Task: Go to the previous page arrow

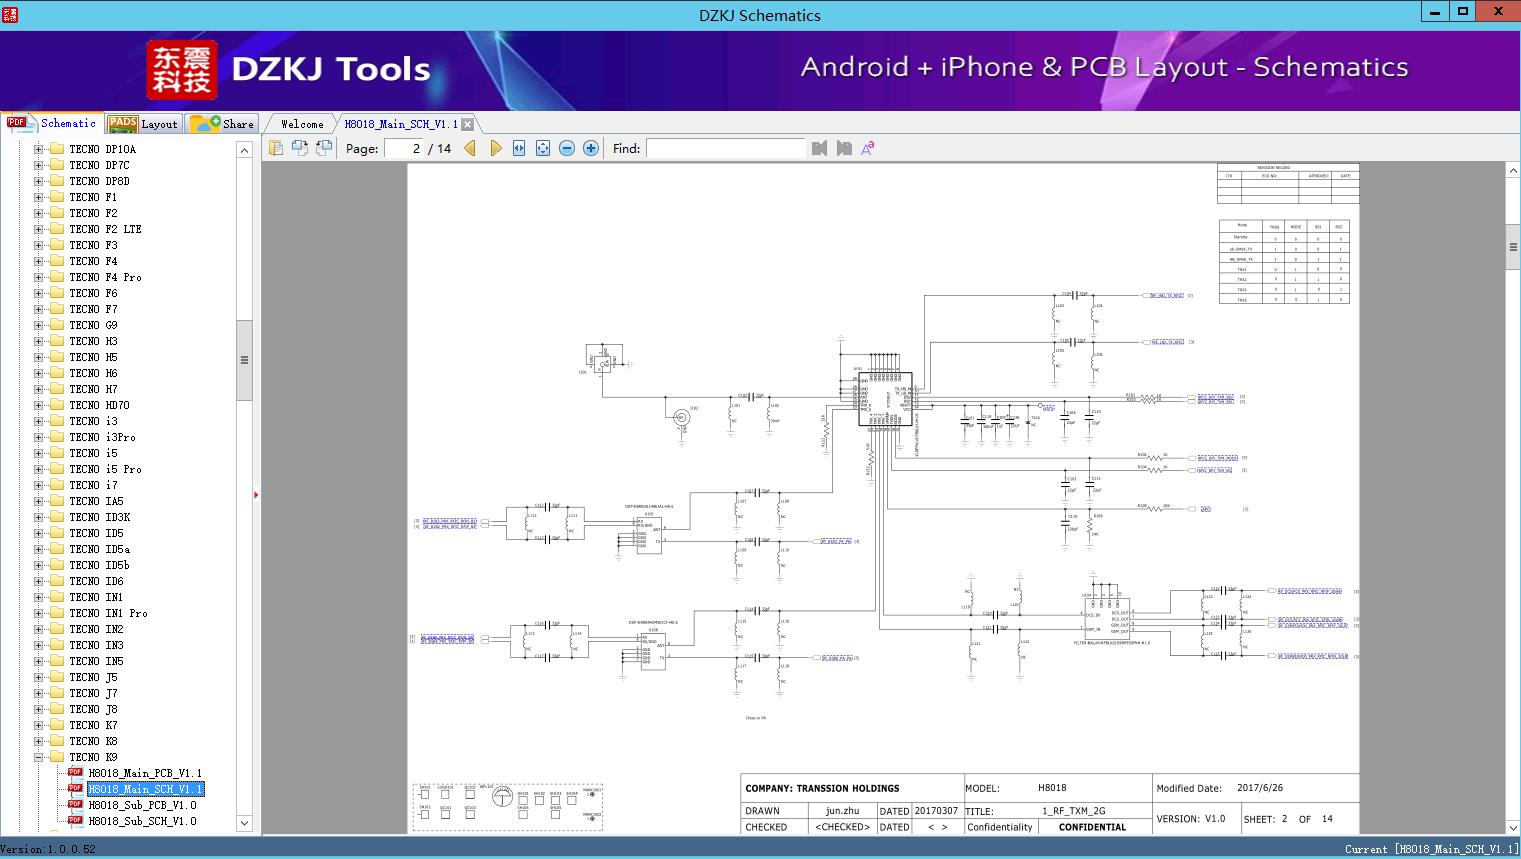Action: [470, 148]
